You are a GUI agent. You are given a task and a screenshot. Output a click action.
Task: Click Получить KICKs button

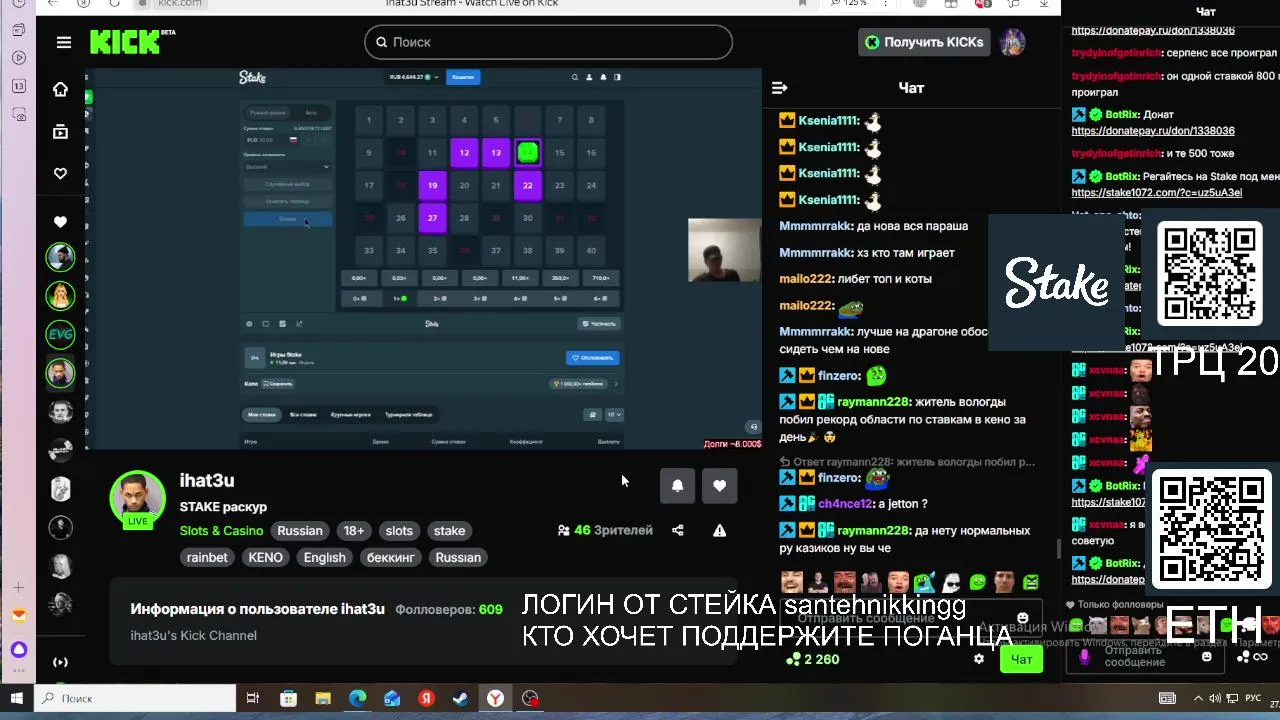[x=924, y=42]
